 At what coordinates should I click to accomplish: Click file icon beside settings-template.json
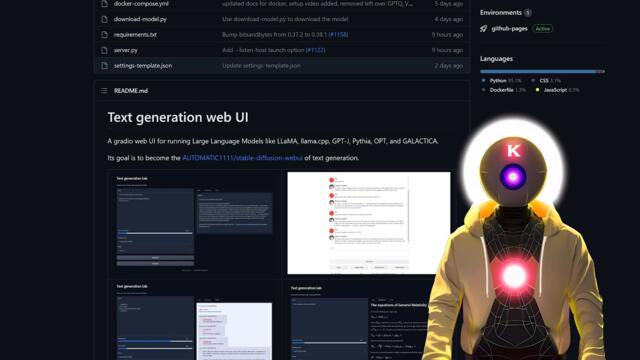coord(104,66)
